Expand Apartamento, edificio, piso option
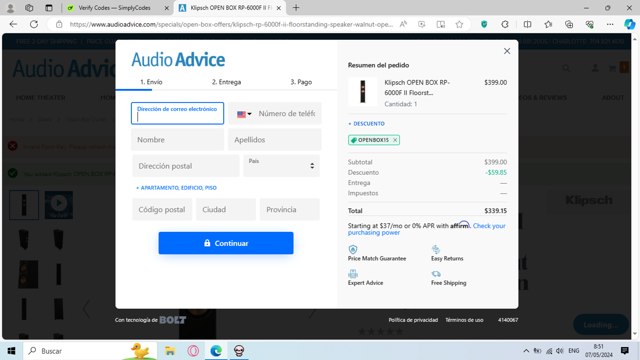 point(176,188)
